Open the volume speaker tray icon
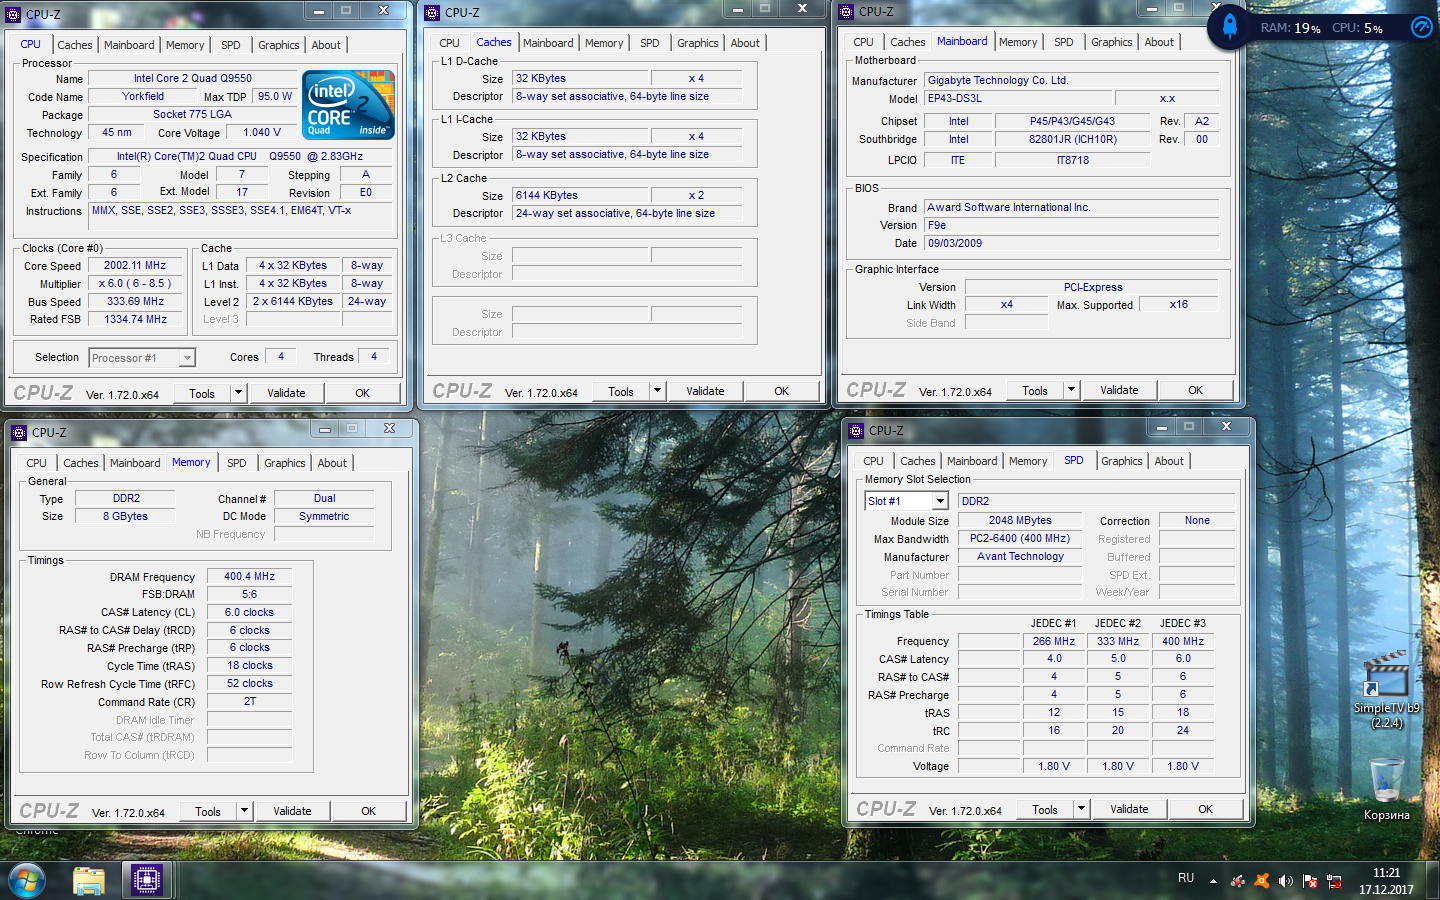Viewport: 1440px width, 900px height. (1286, 881)
